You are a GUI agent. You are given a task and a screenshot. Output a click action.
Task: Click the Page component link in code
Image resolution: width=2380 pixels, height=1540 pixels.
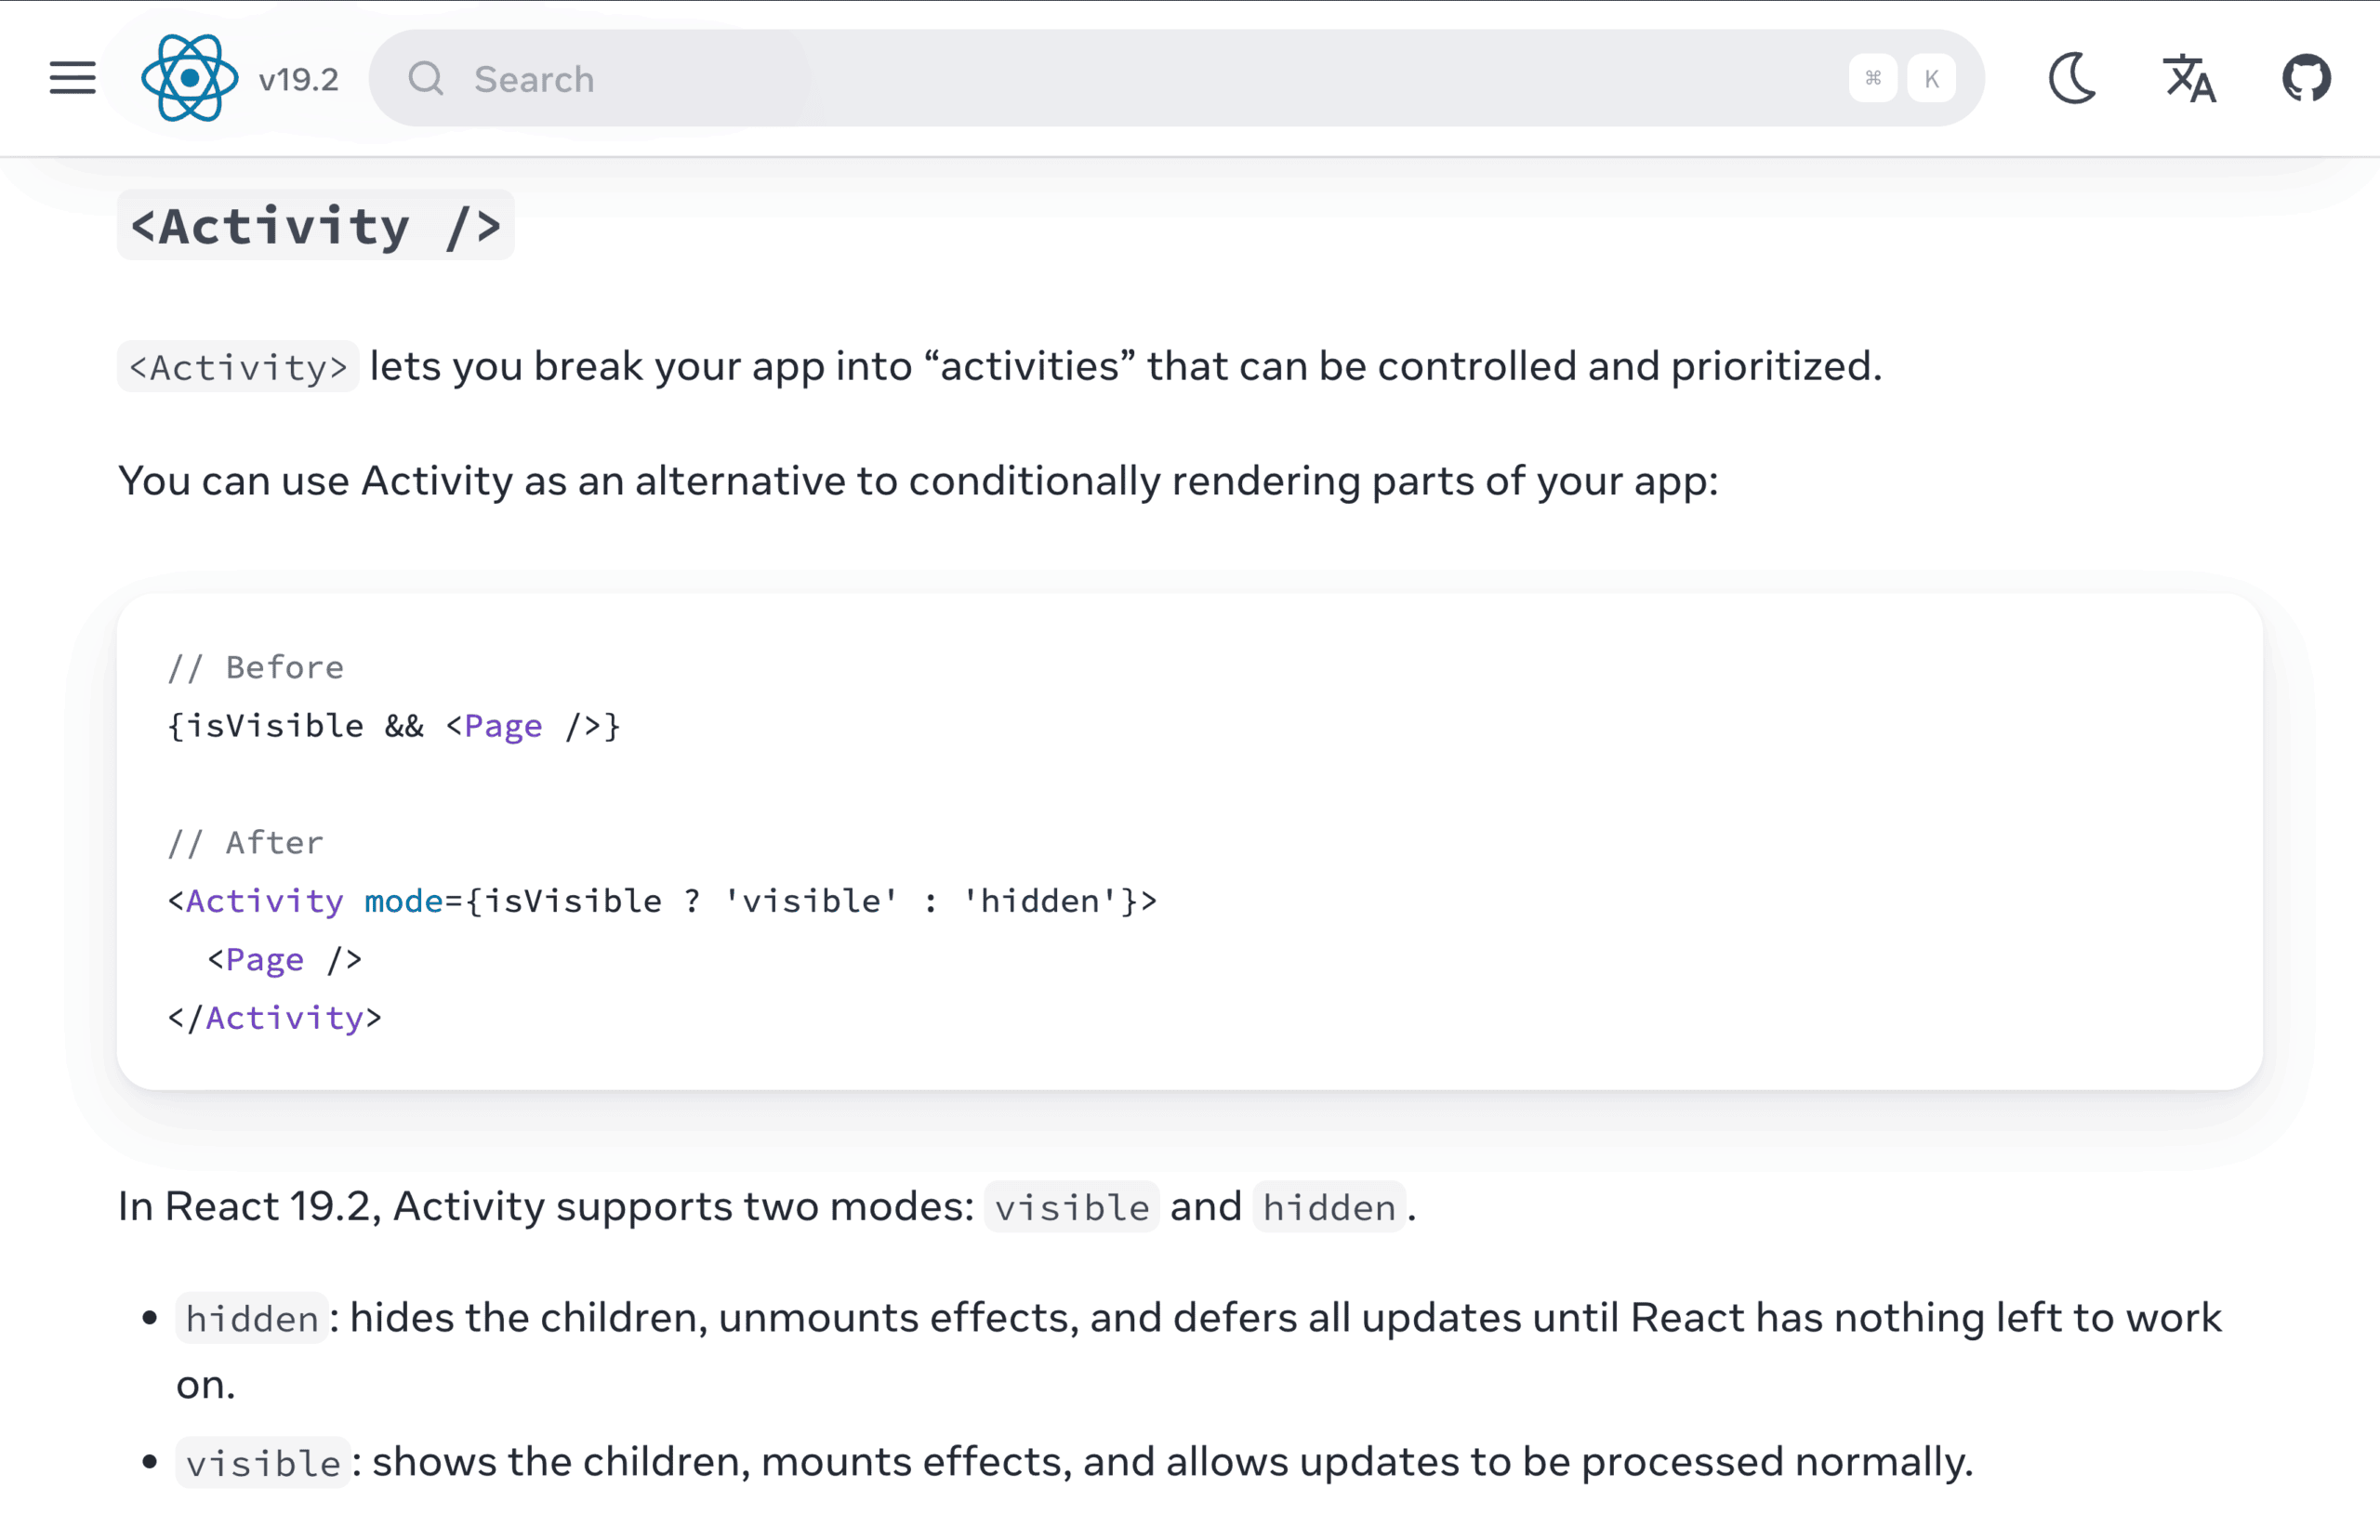pos(502,726)
